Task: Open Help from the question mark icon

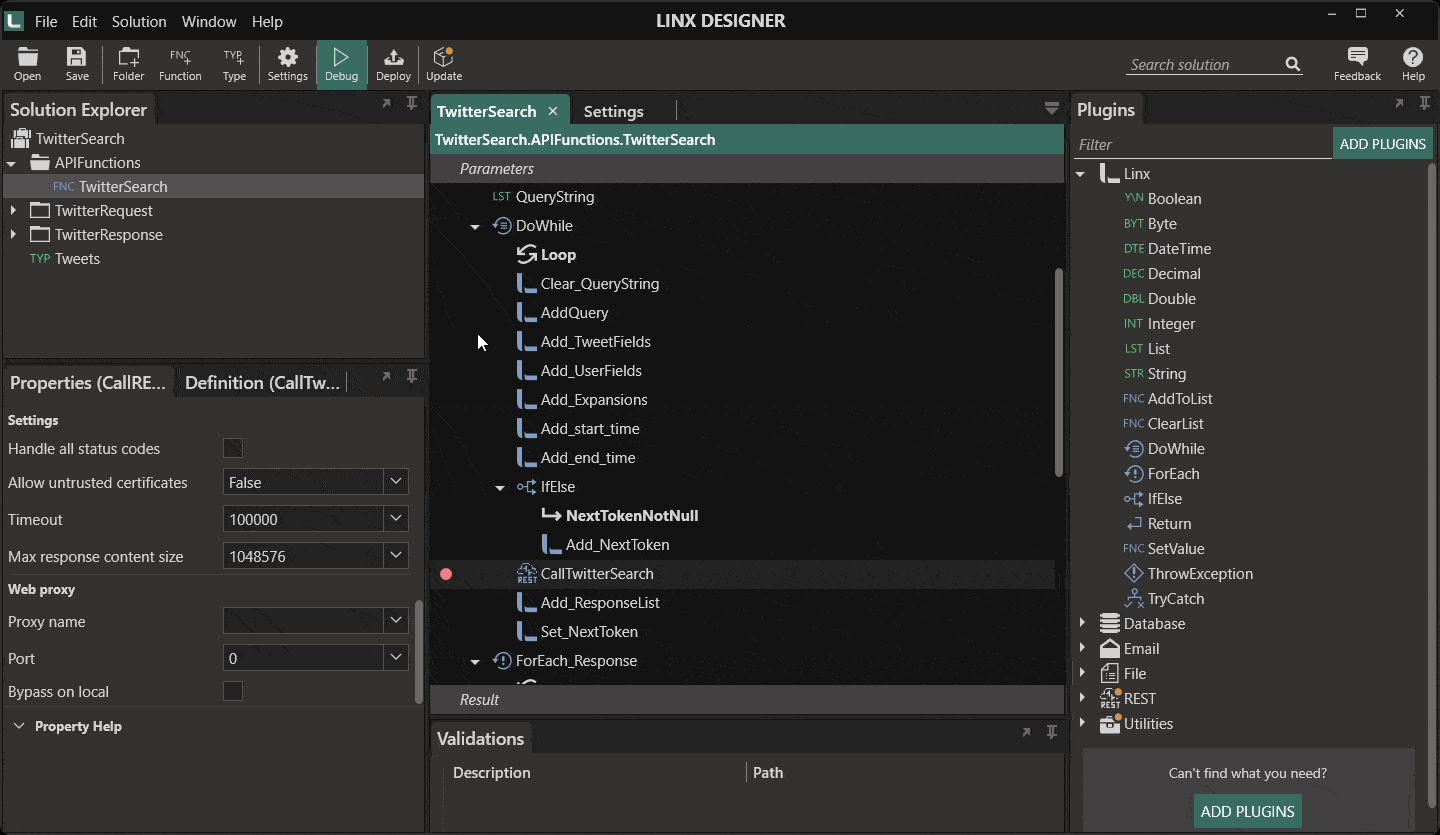Action: click(x=1413, y=64)
